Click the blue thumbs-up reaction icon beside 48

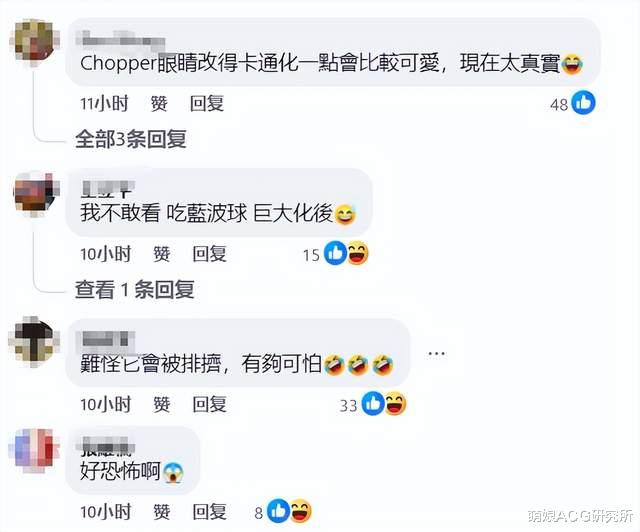tap(583, 102)
